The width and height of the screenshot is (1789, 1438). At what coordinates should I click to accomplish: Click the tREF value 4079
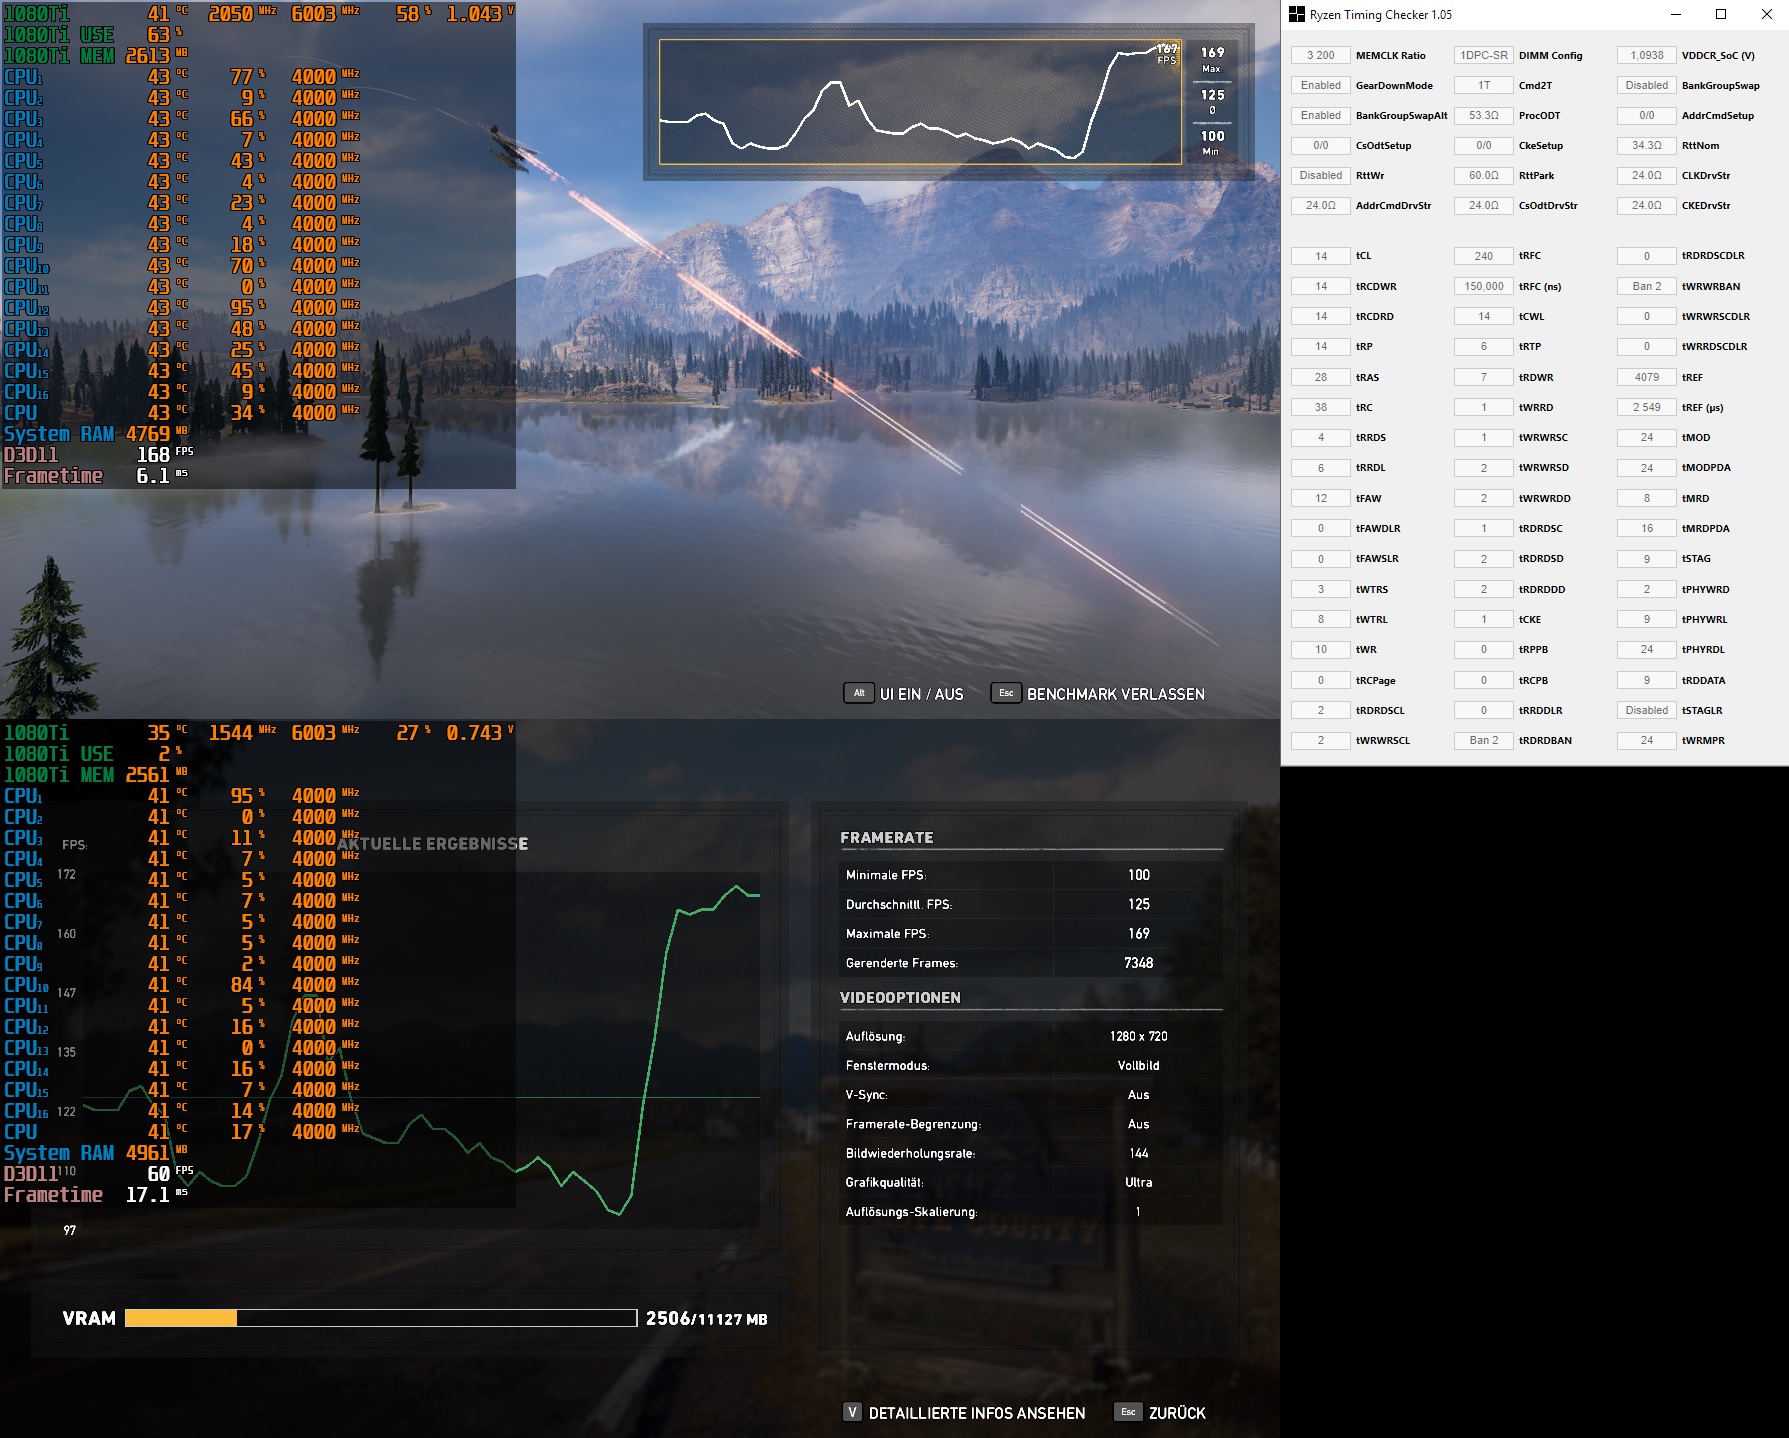[1647, 377]
